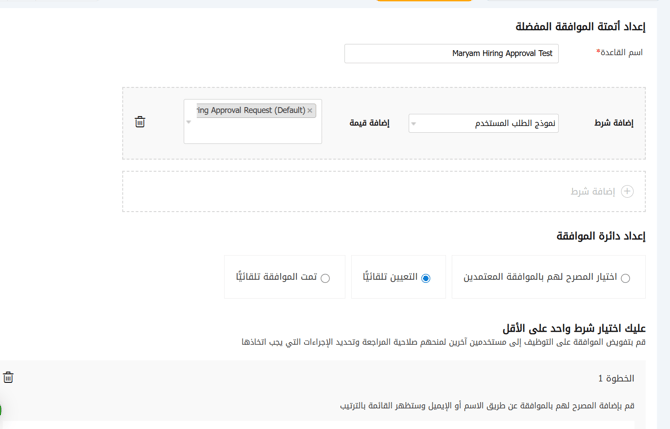Click the 'الخطوة 1' step header
This screenshot has width=670, height=429.
click(x=615, y=379)
